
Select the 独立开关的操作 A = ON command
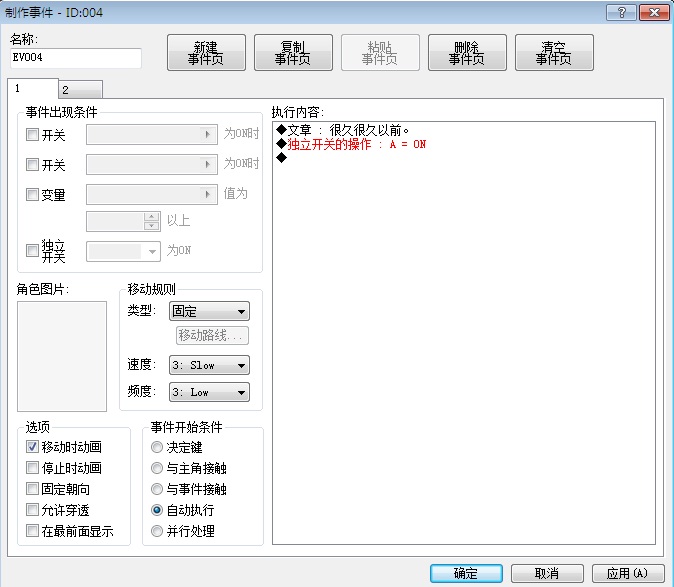(x=351, y=144)
